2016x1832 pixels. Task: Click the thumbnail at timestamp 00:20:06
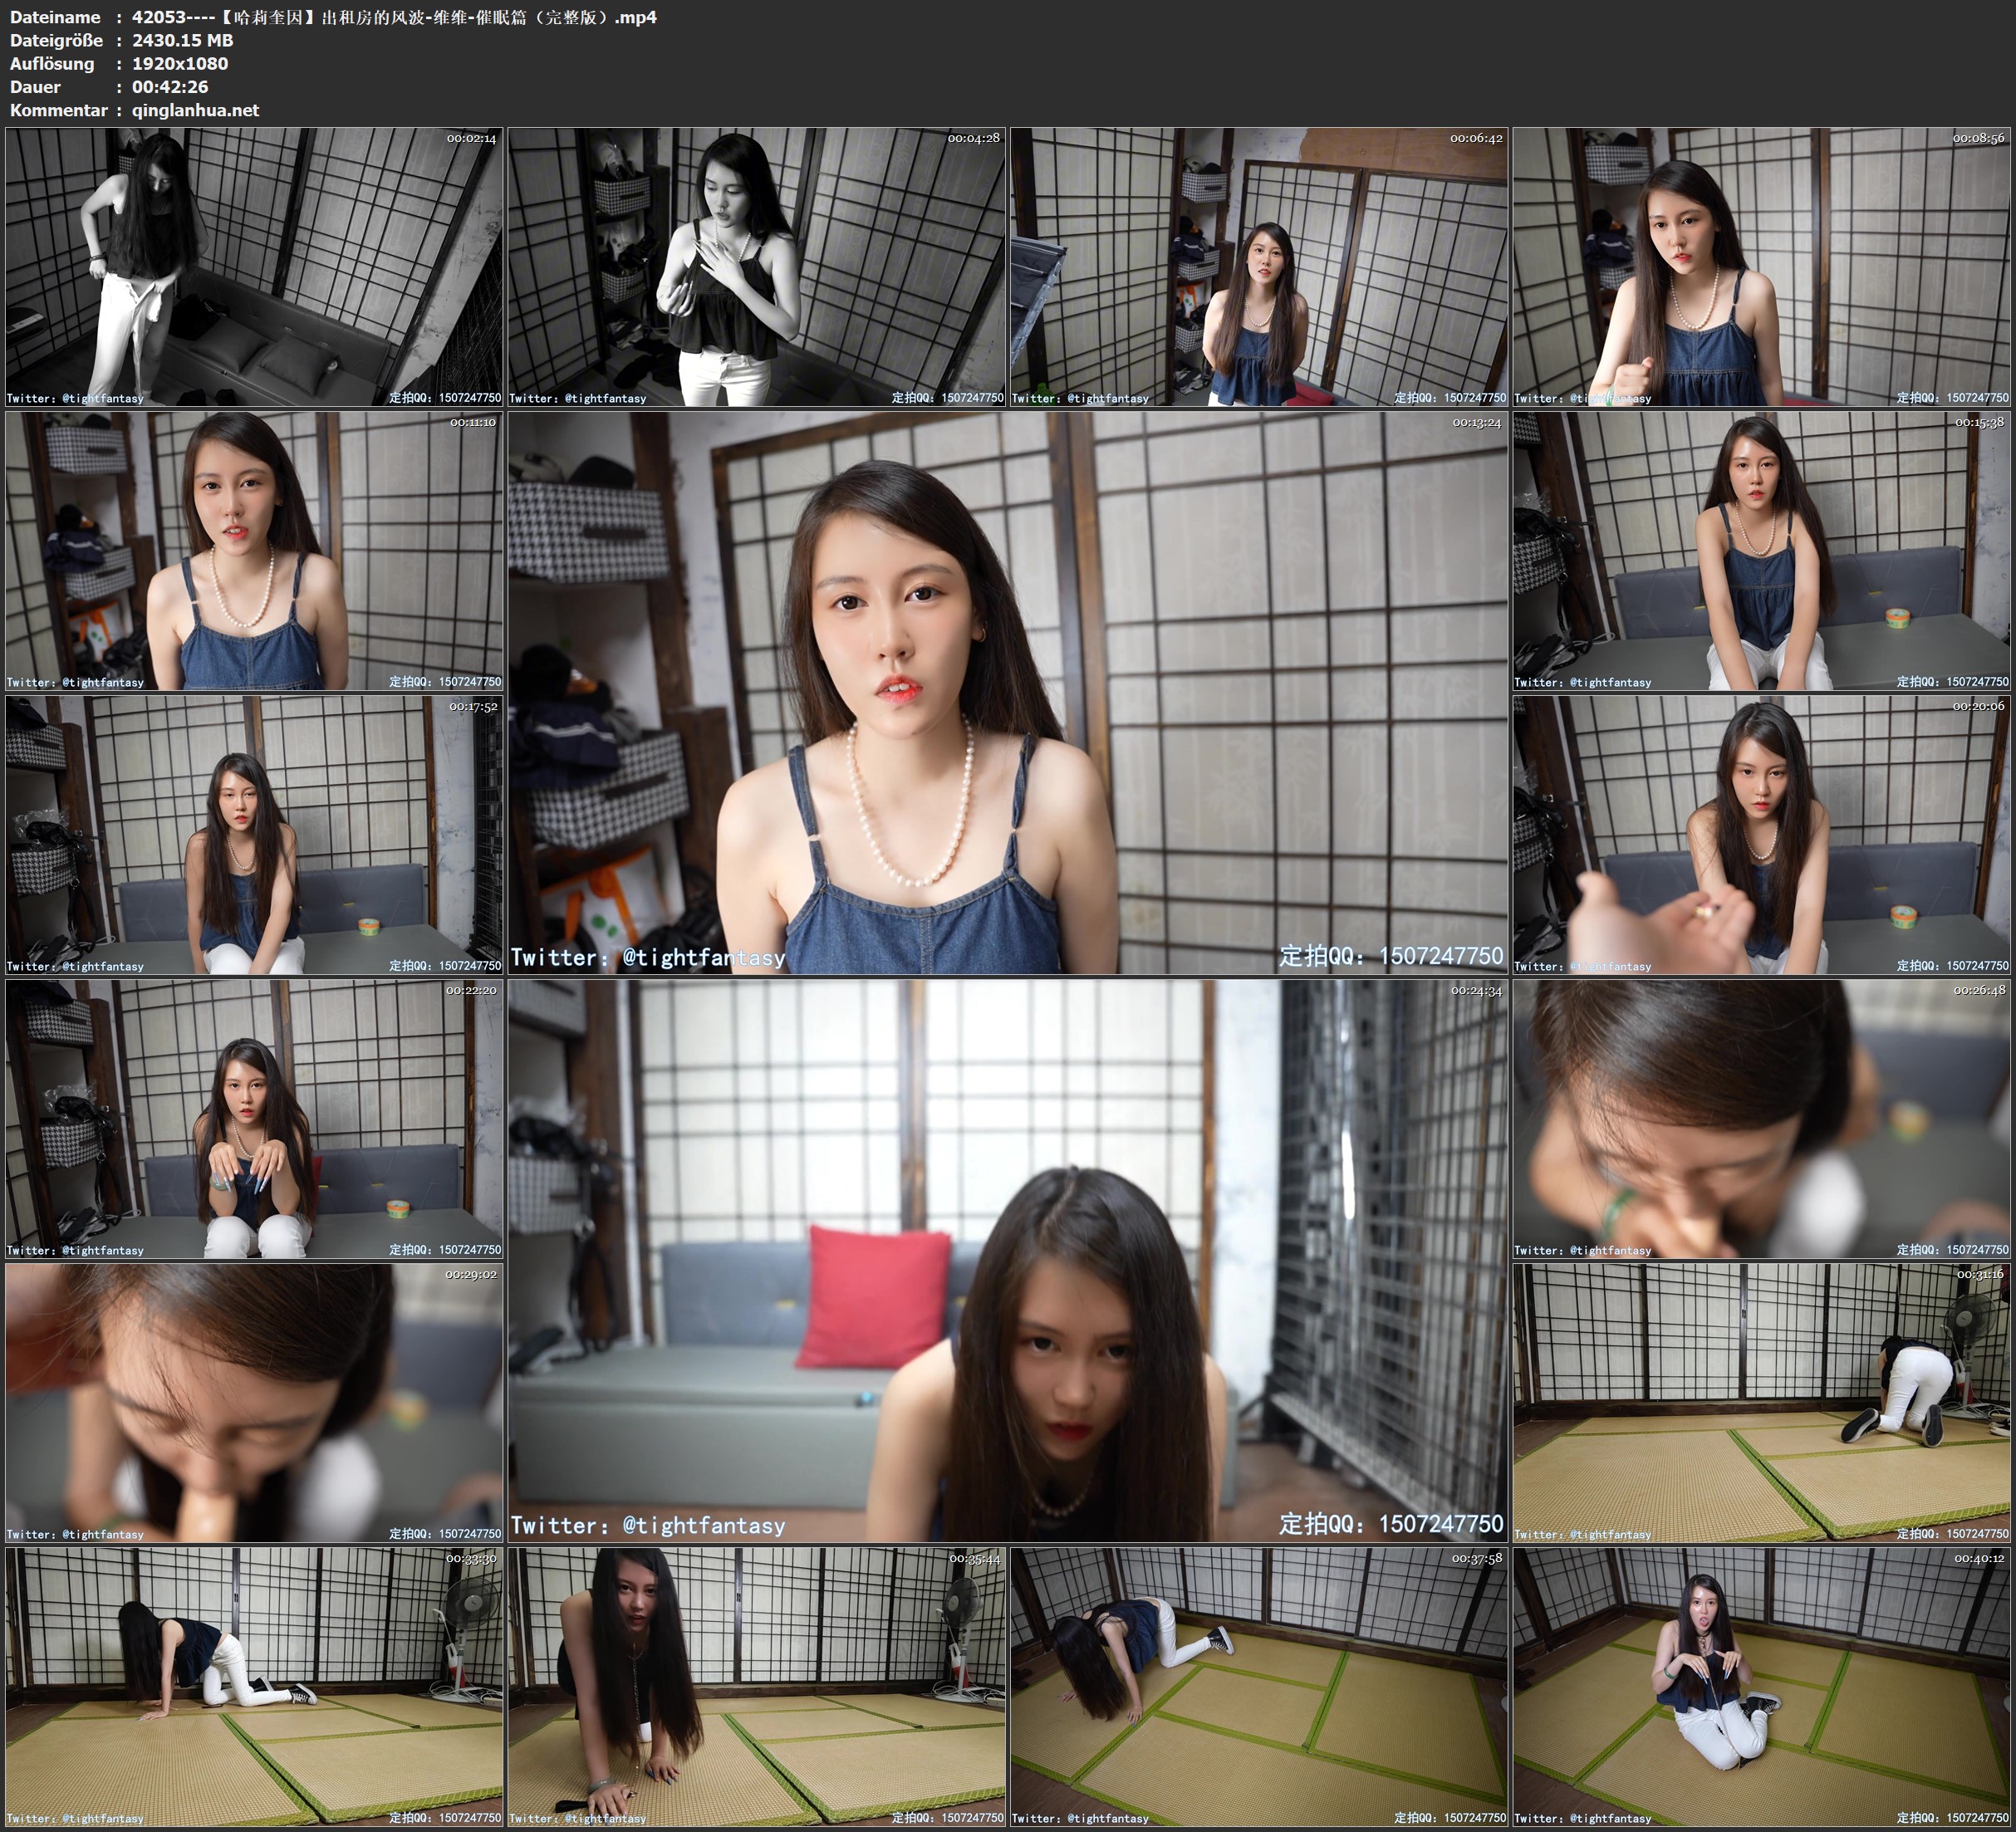point(1762,835)
